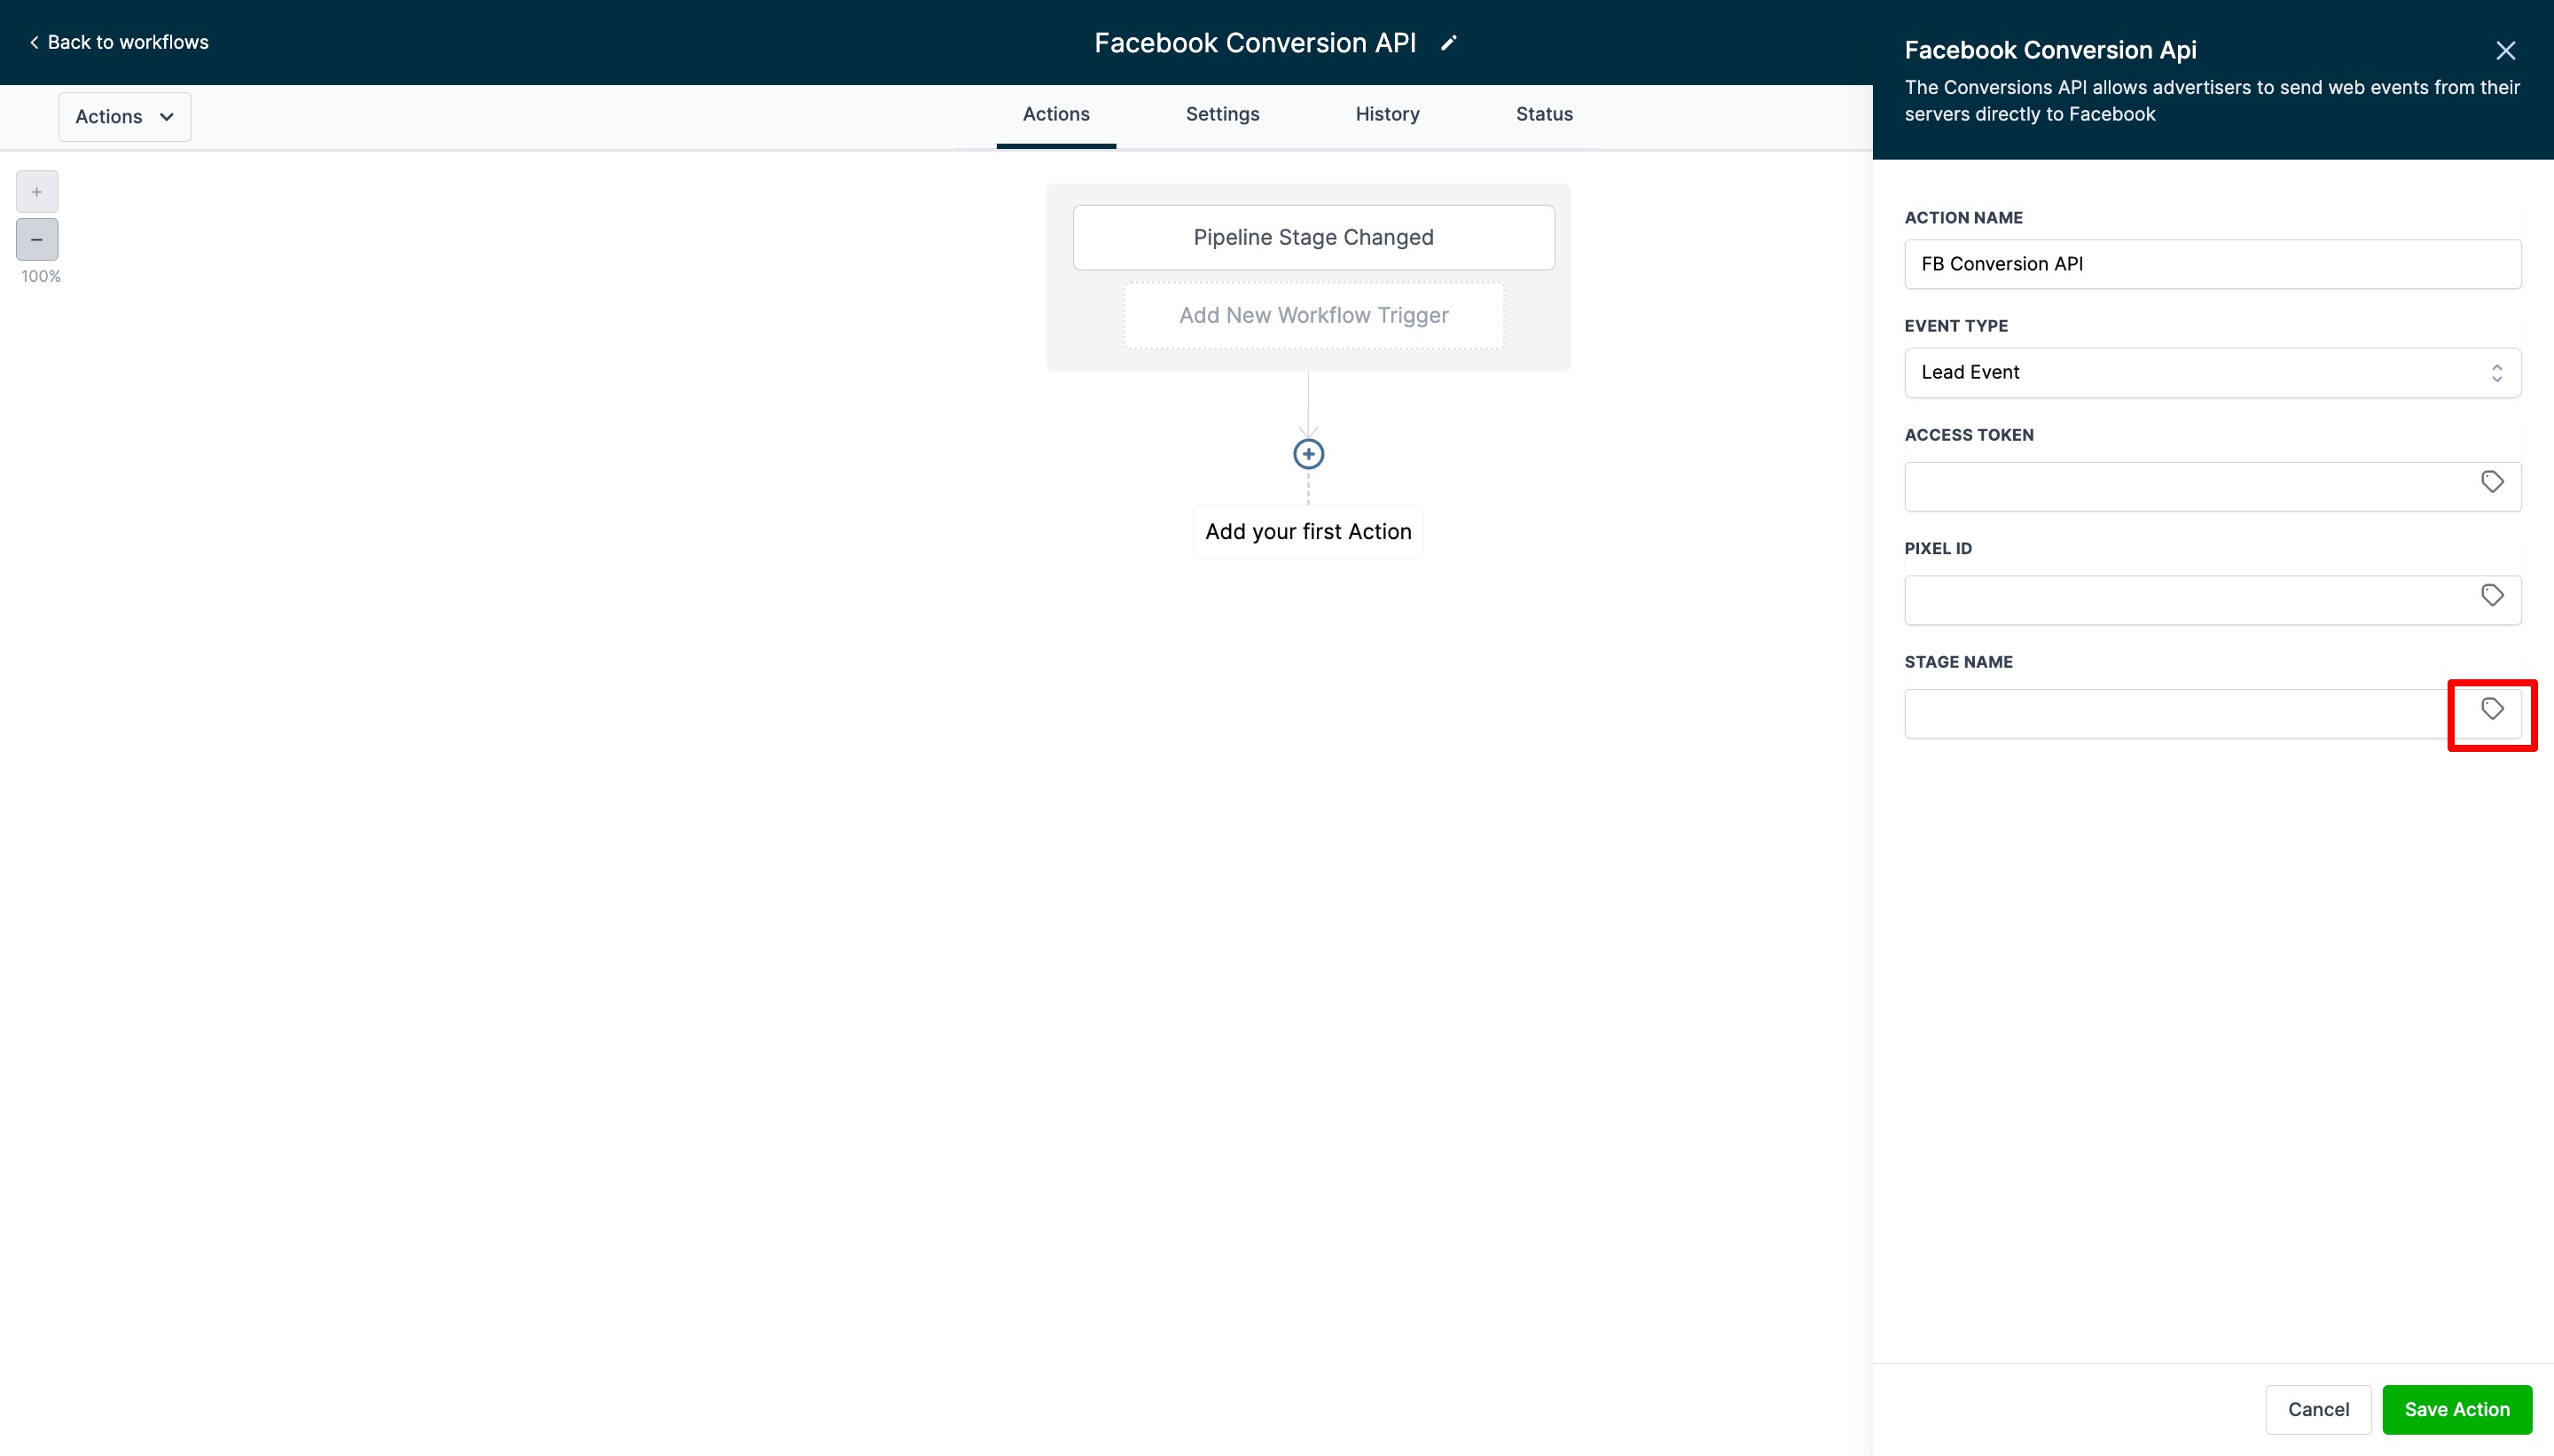The width and height of the screenshot is (2554, 1456).
Task: Click Add New Workflow Trigger
Action: [x=1312, y=316]
